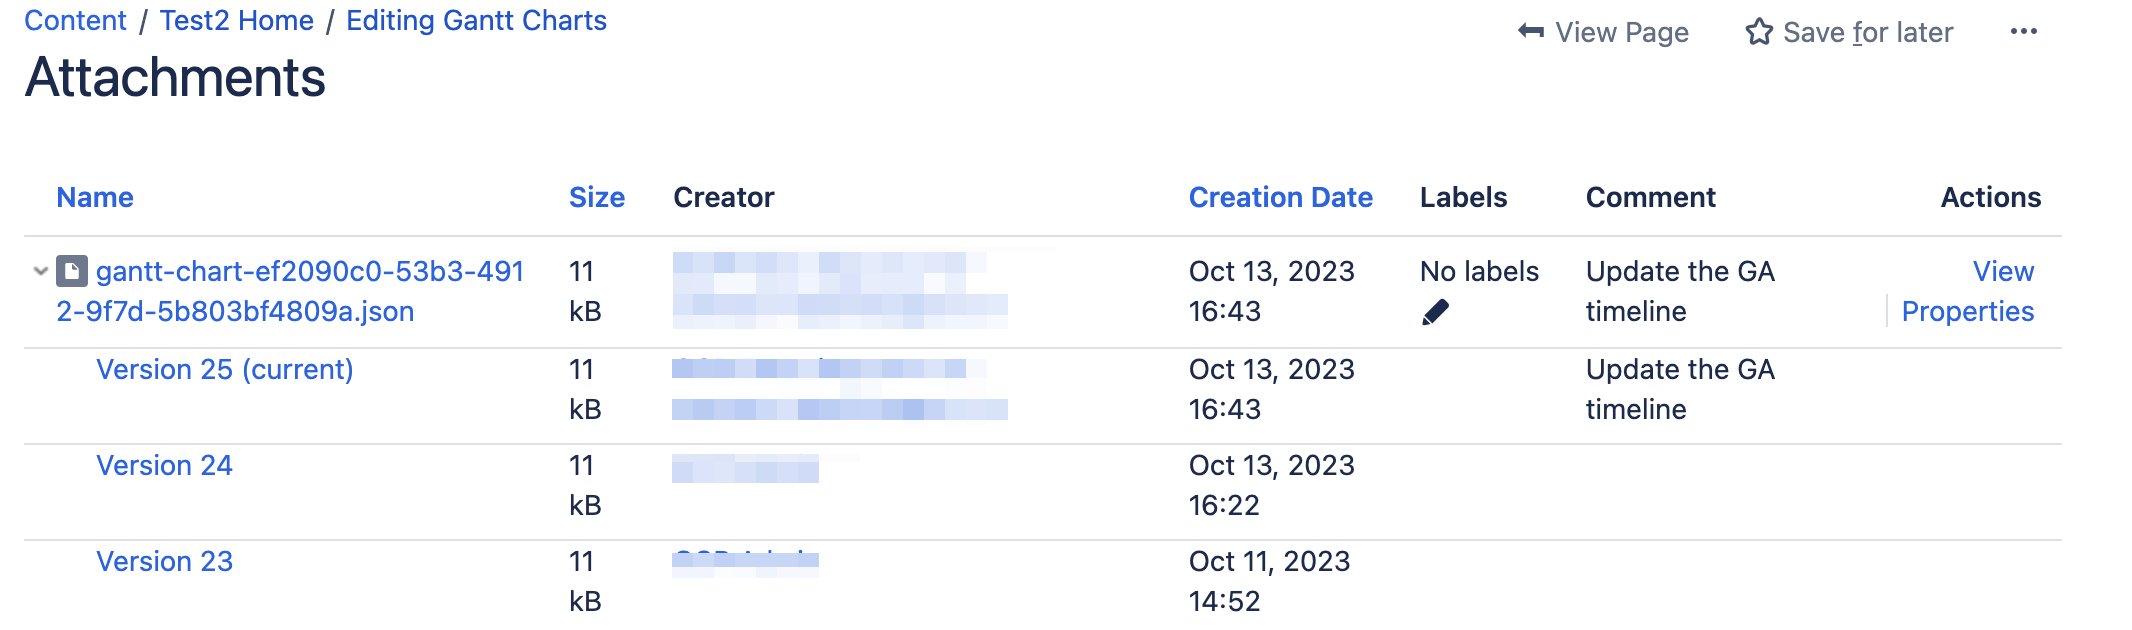Click the Save for later button text
The image size is (2132, 630).
1867,32
